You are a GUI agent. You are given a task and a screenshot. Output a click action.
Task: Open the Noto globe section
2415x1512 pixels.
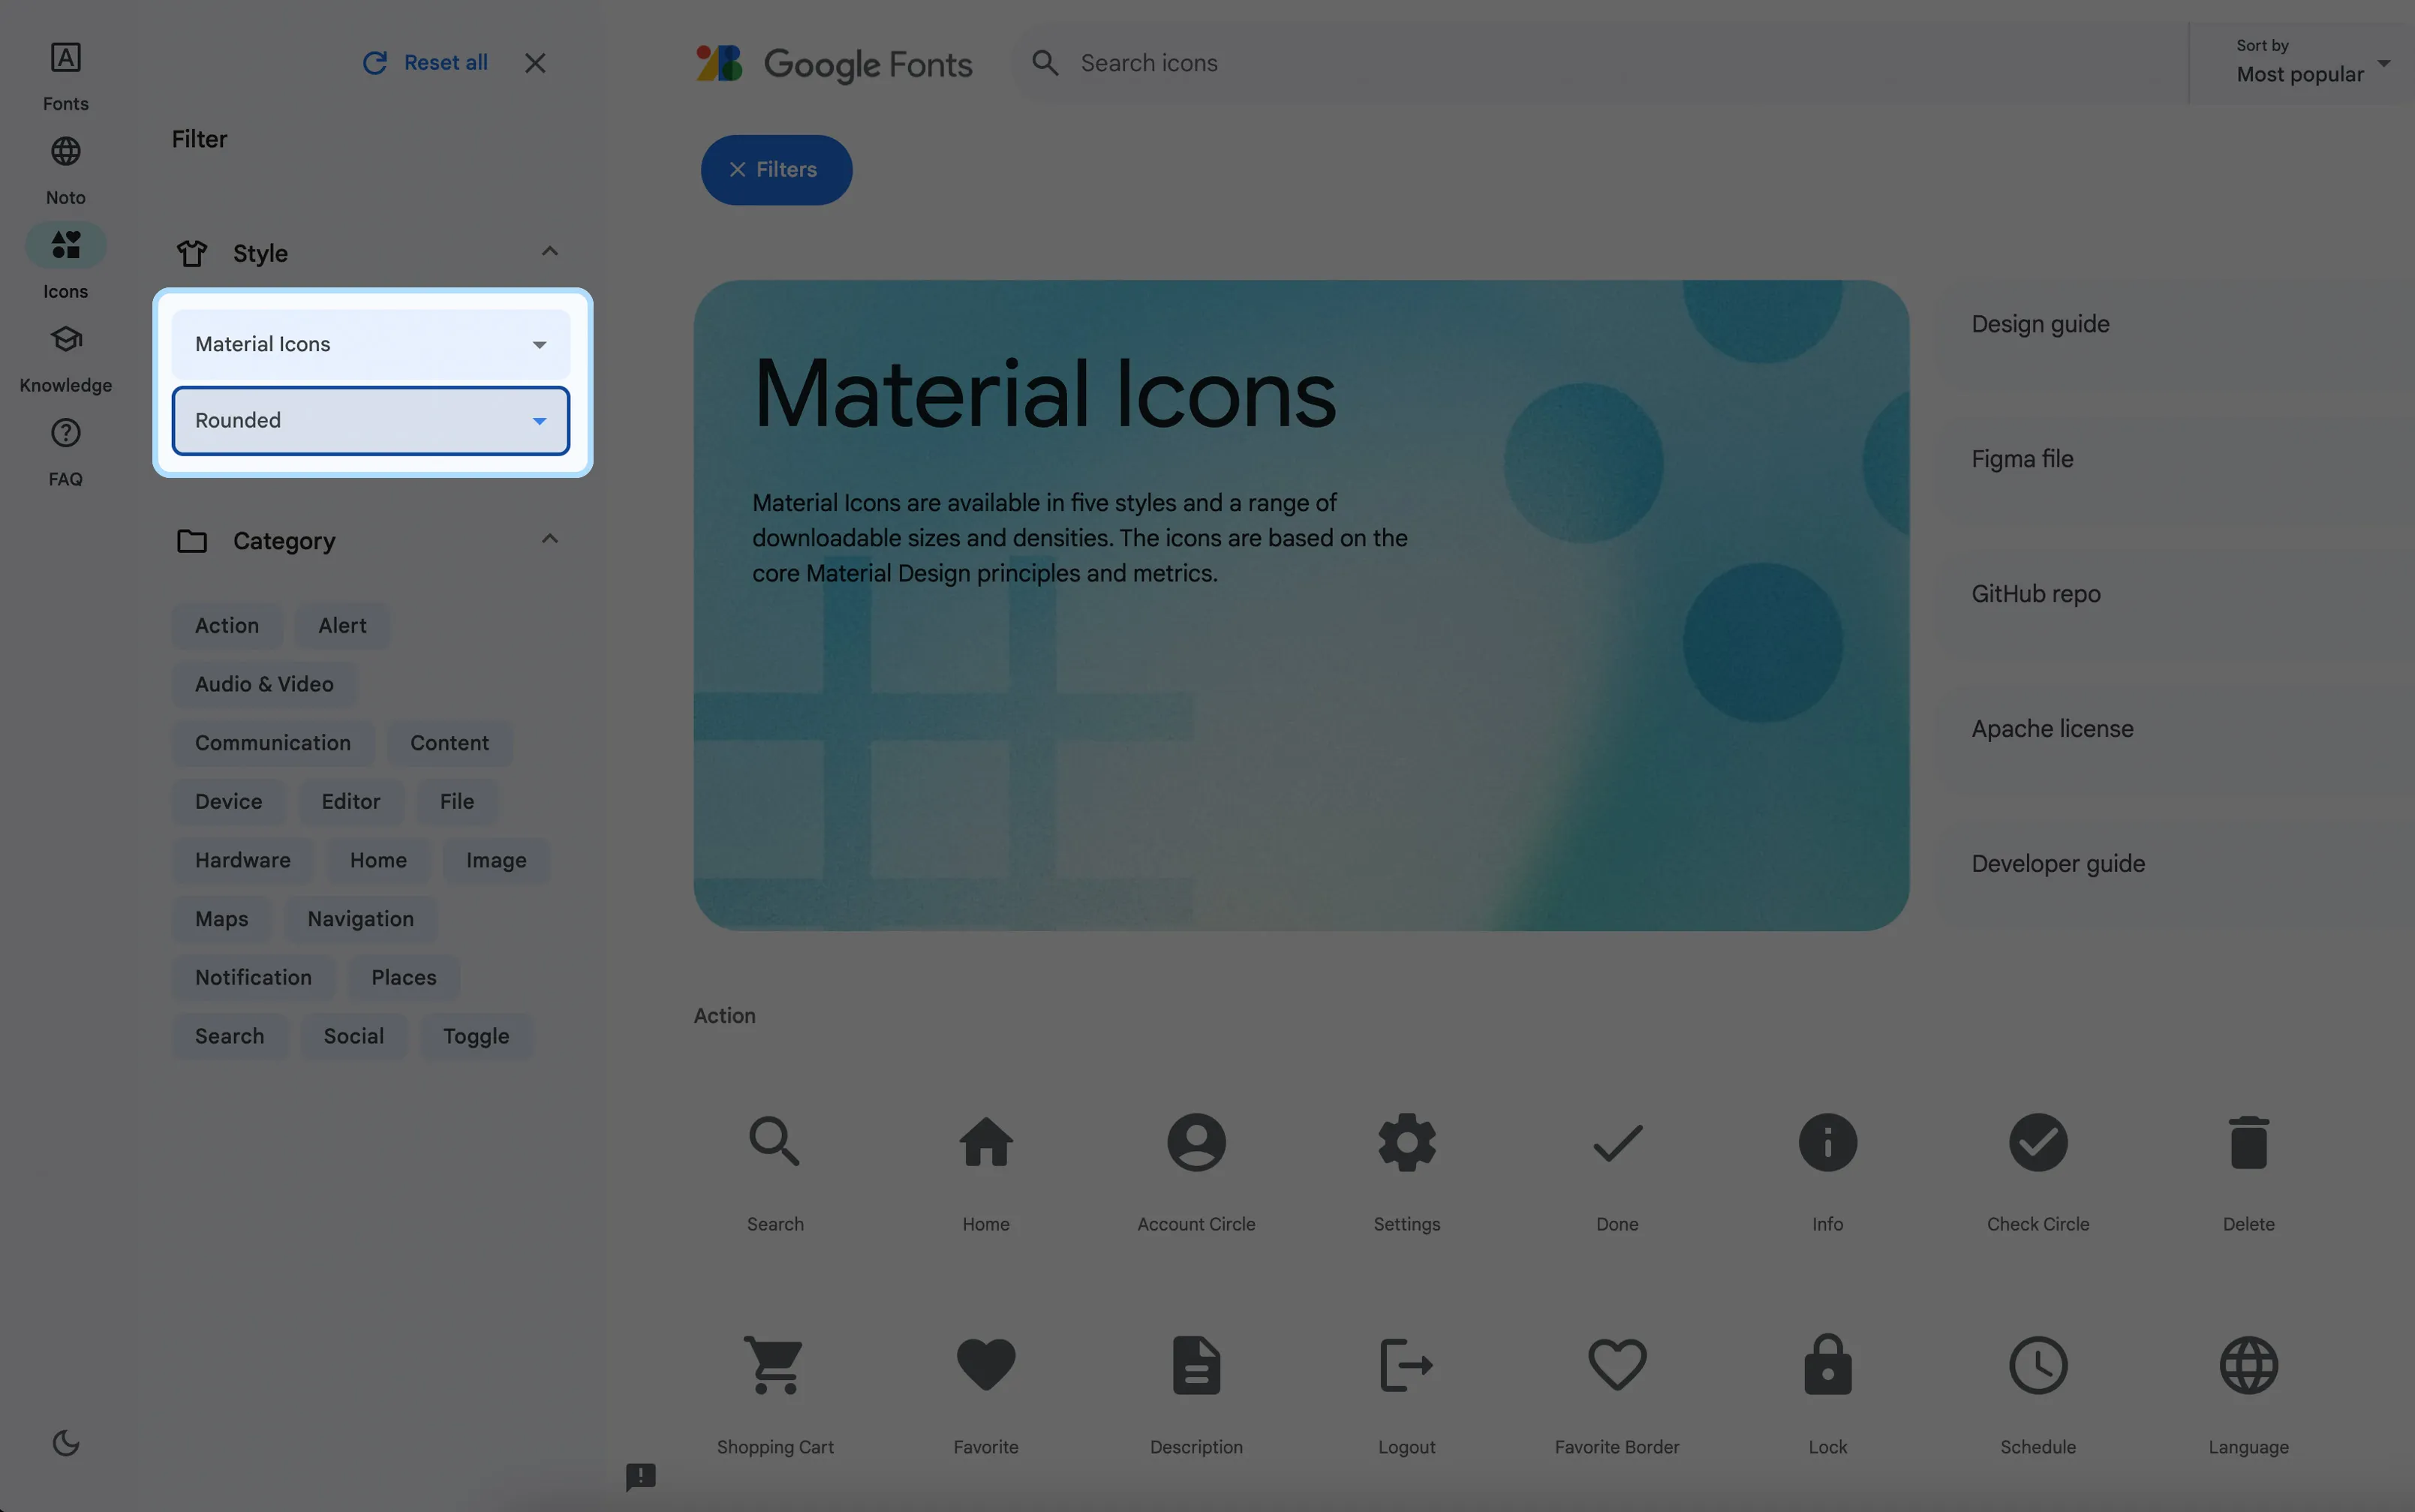(x=65, y=170)
